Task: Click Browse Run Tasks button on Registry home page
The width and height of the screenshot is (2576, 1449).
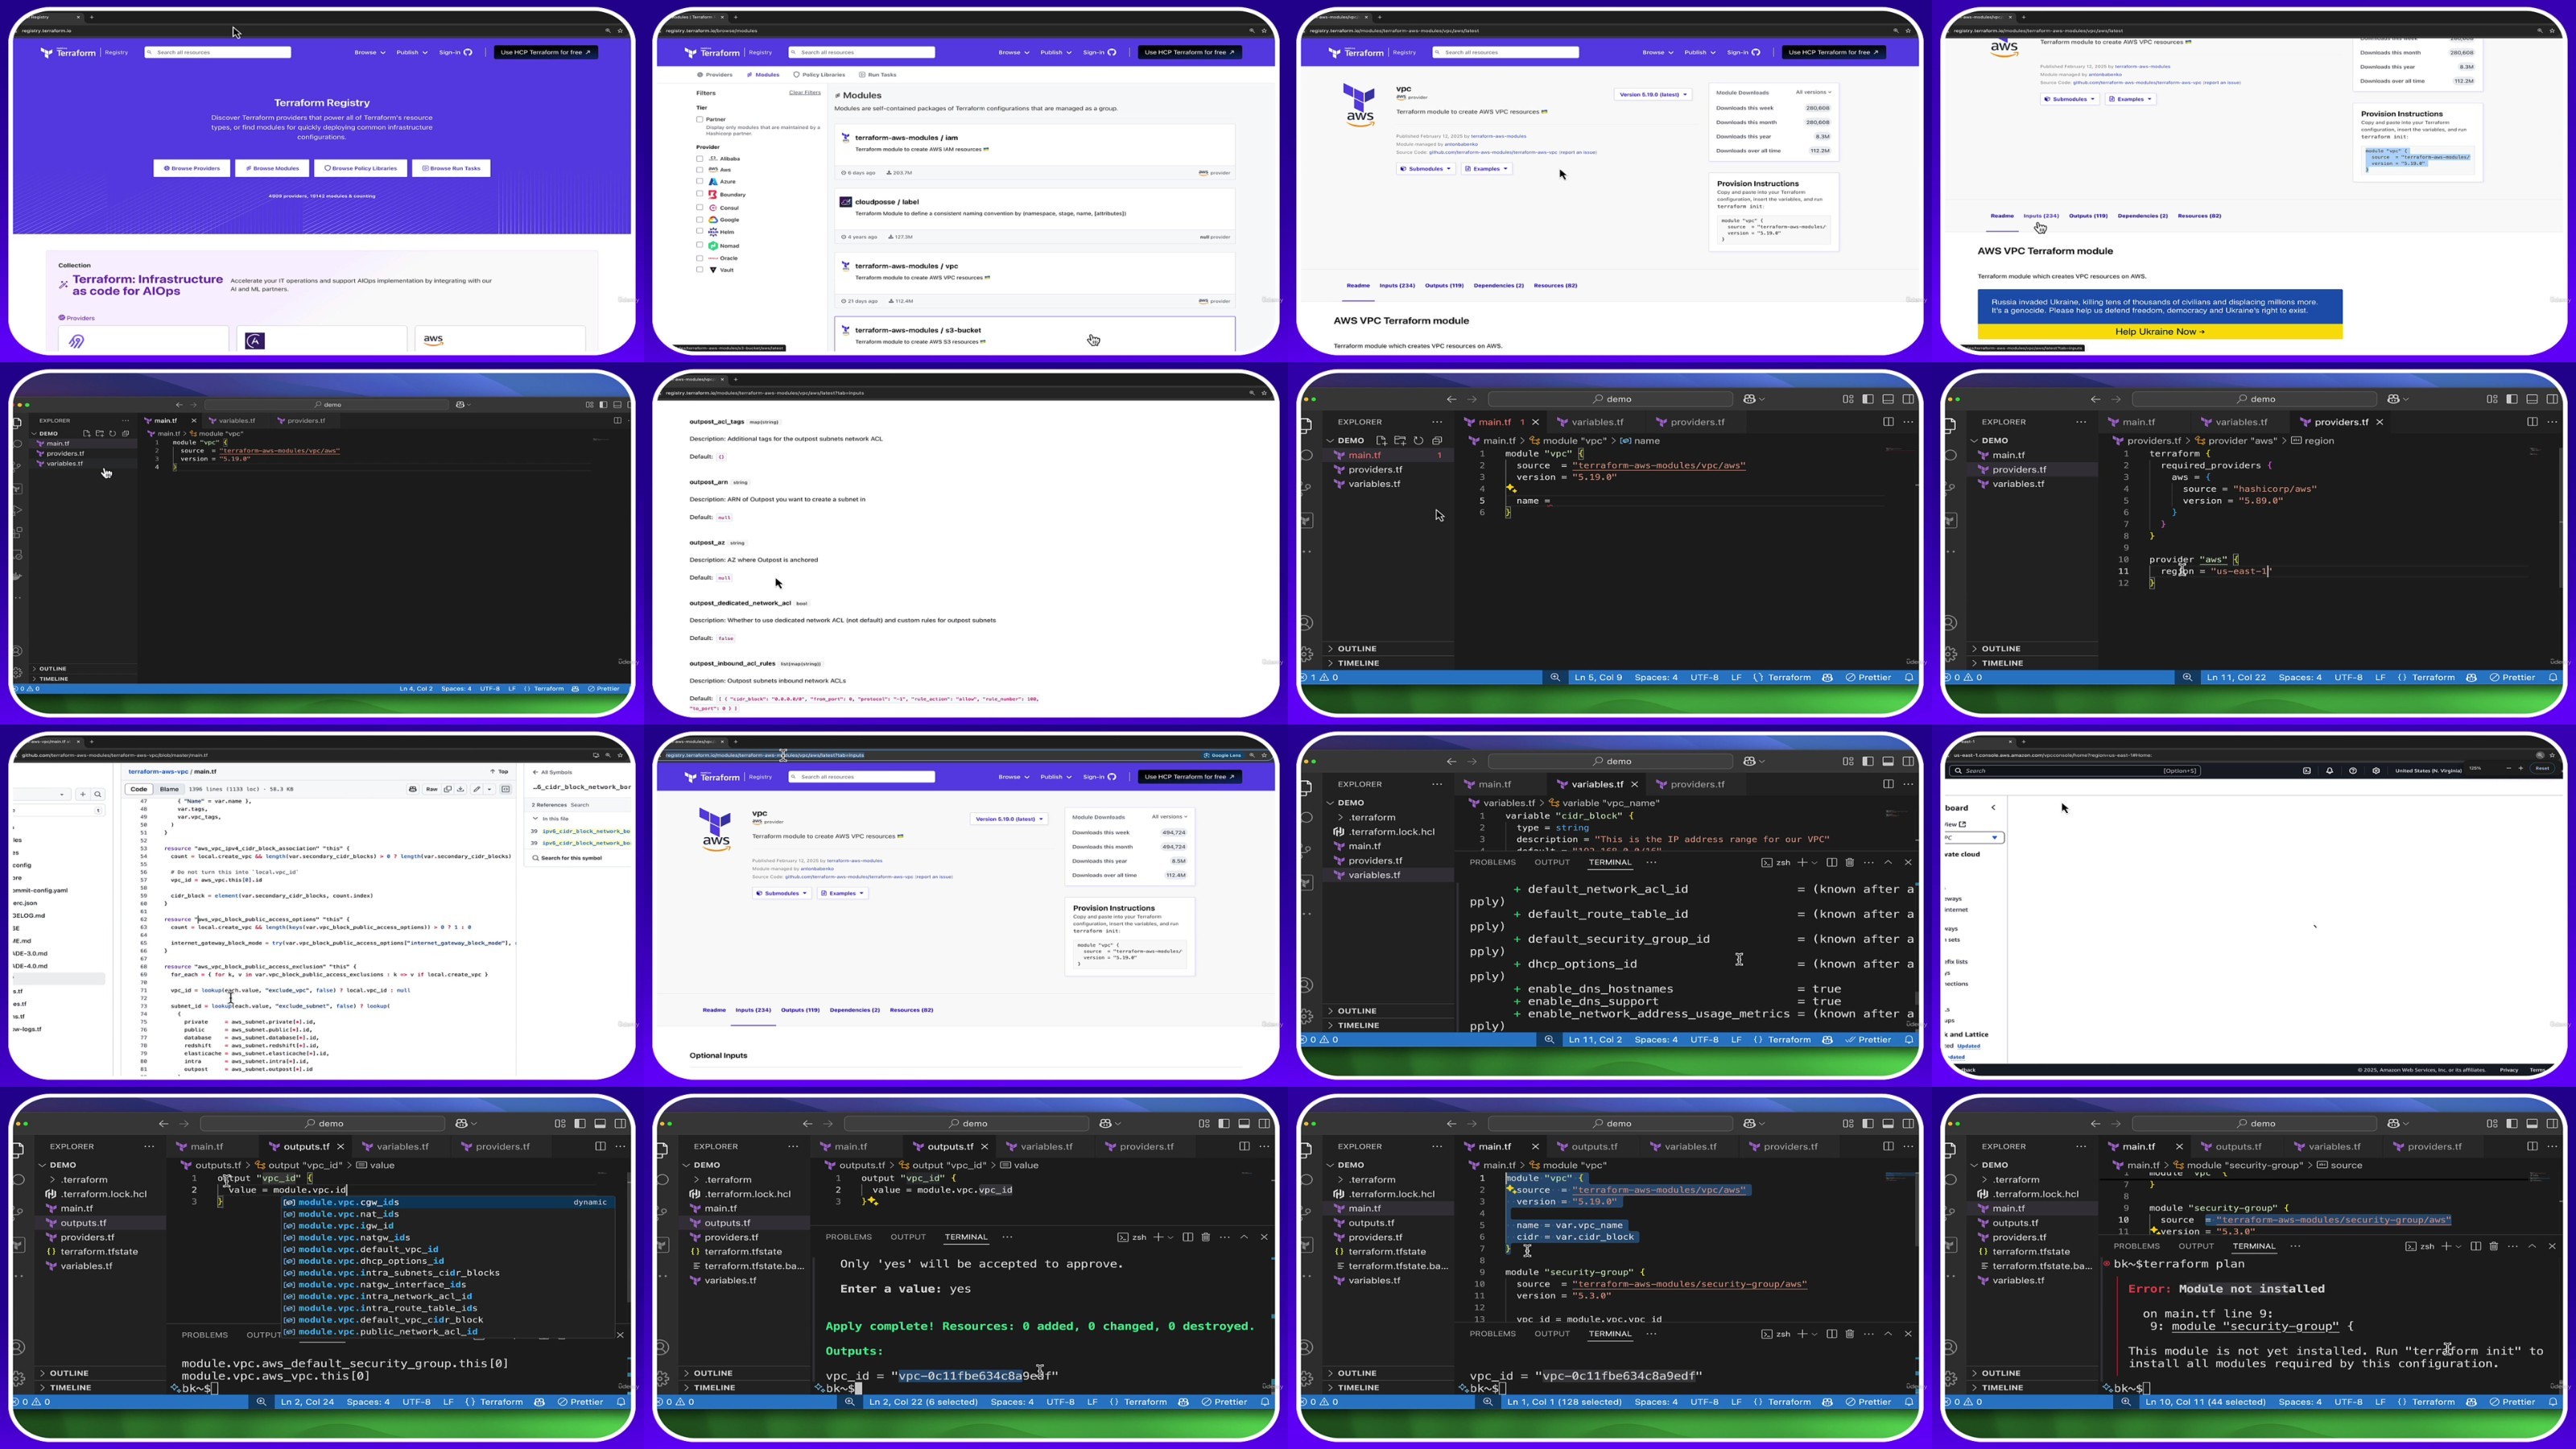Action: coord(452,168)
